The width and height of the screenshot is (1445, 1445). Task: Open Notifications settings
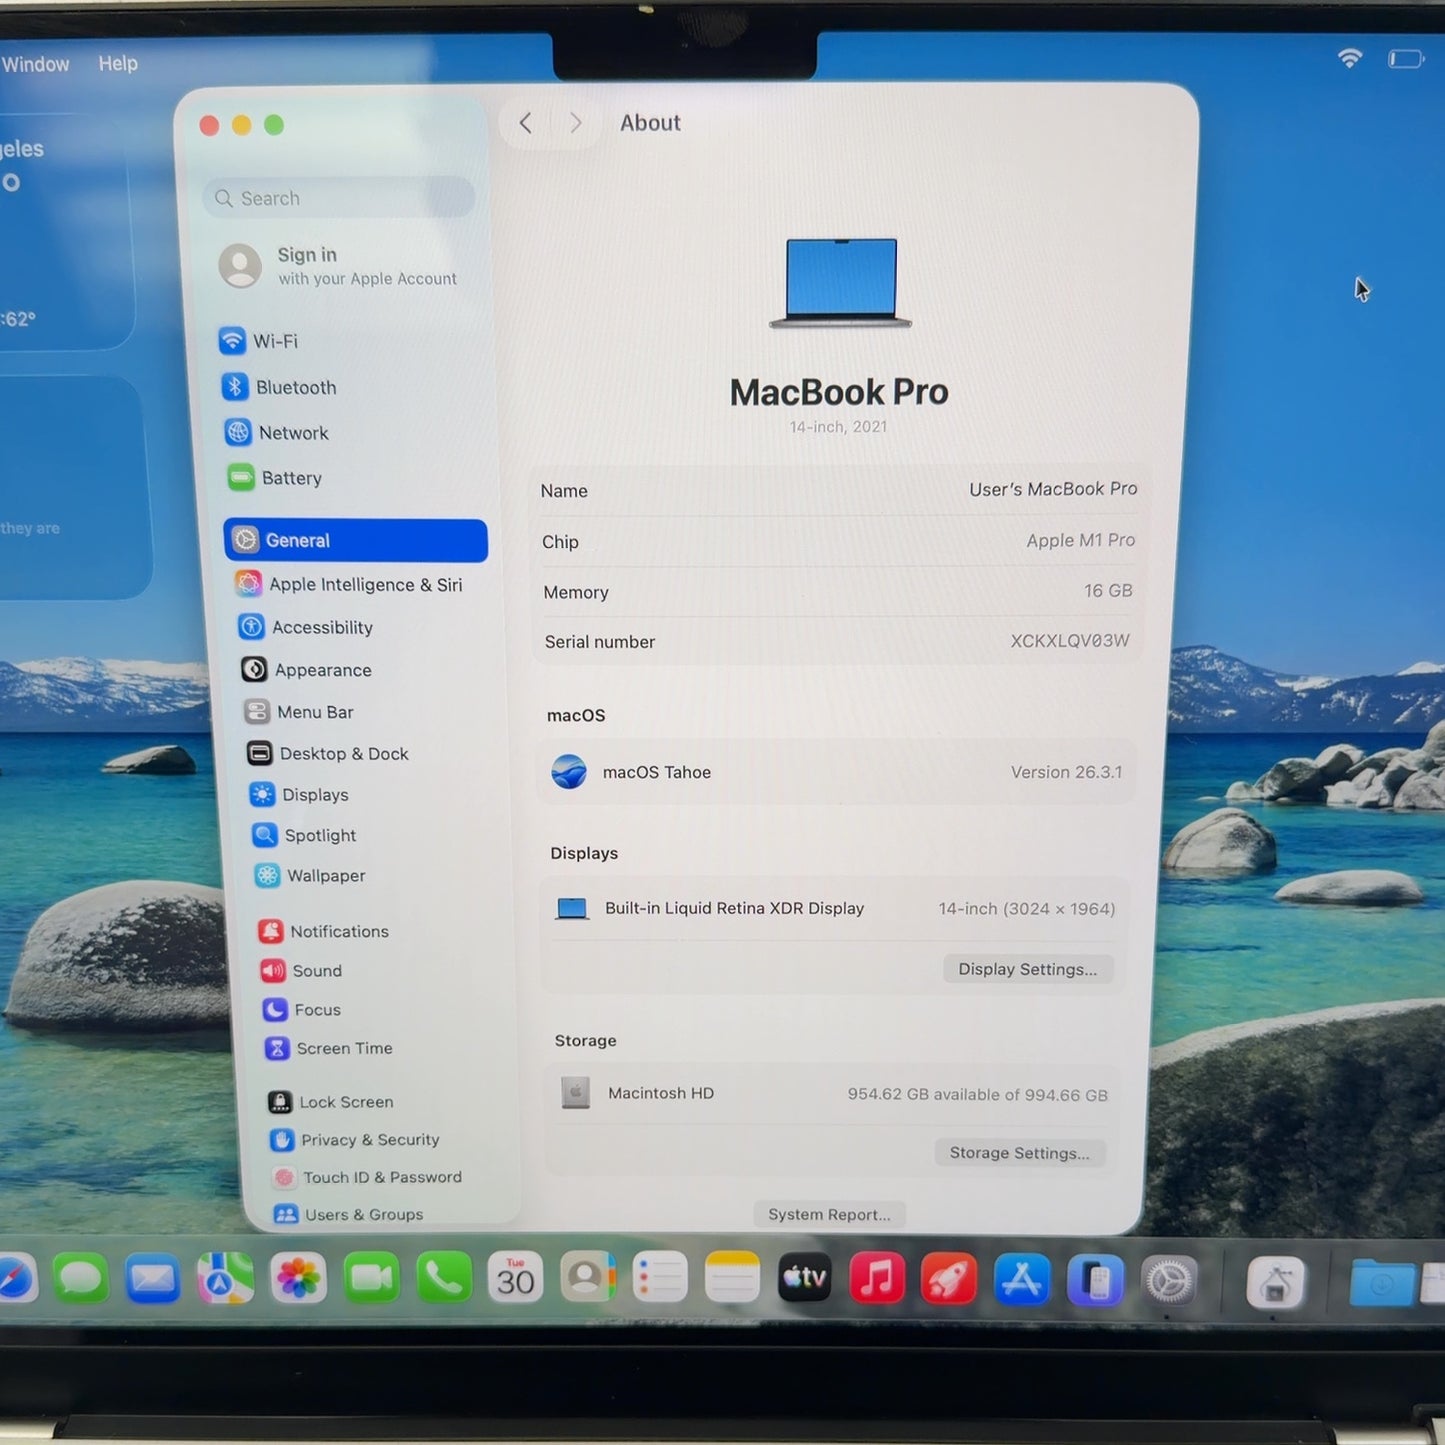point(324,931)
